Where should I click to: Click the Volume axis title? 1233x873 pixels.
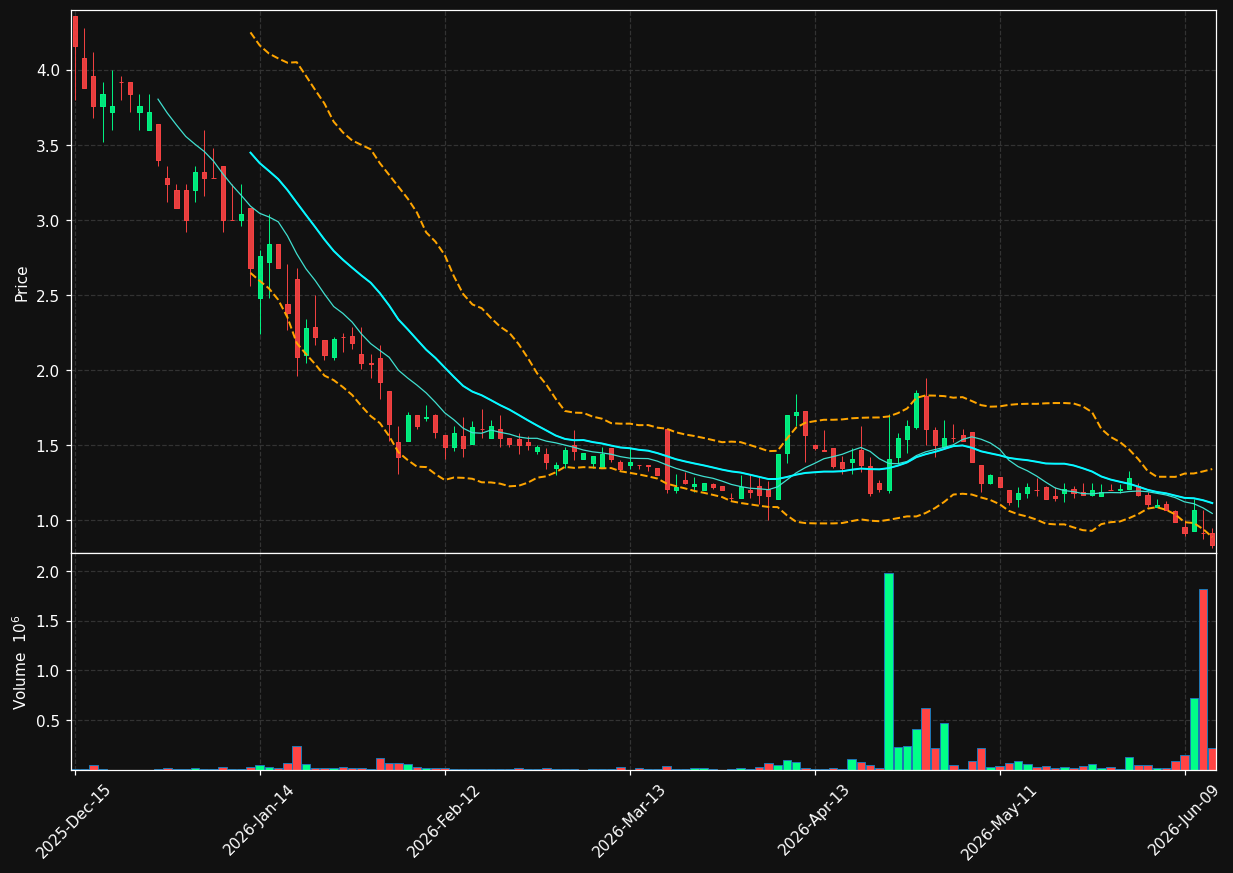click(22, 663)
